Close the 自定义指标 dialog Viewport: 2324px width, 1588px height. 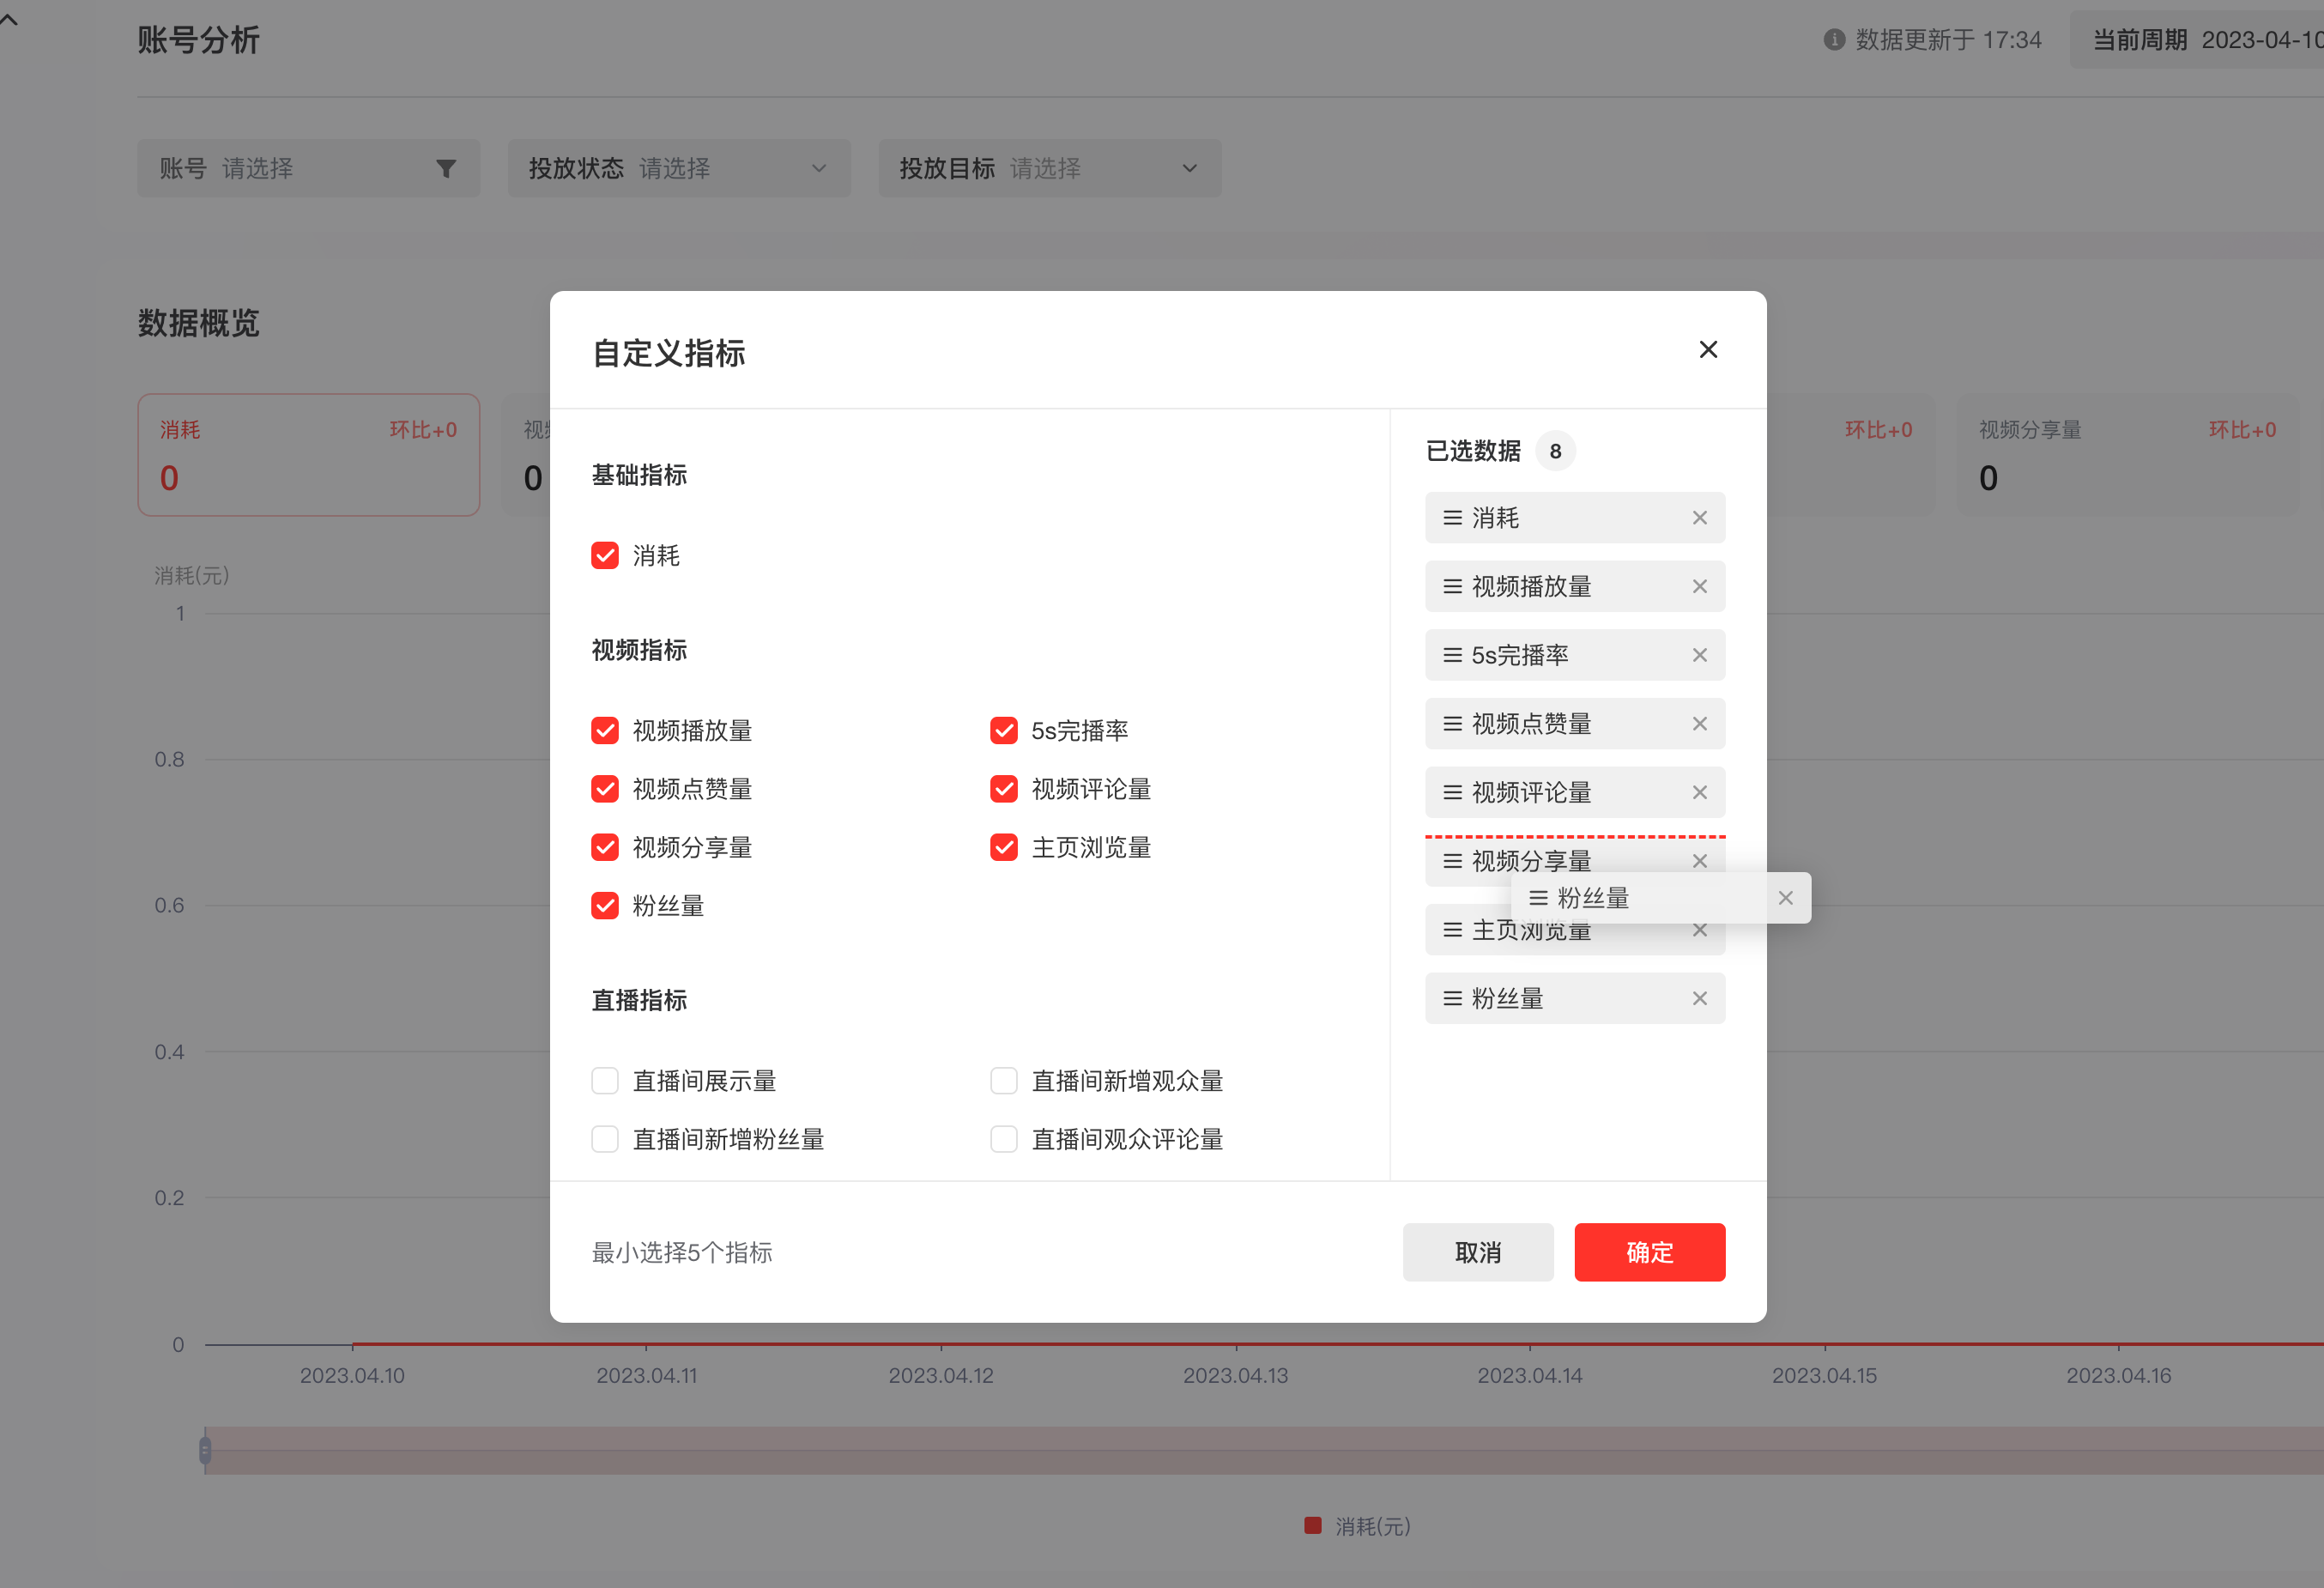1708,350
